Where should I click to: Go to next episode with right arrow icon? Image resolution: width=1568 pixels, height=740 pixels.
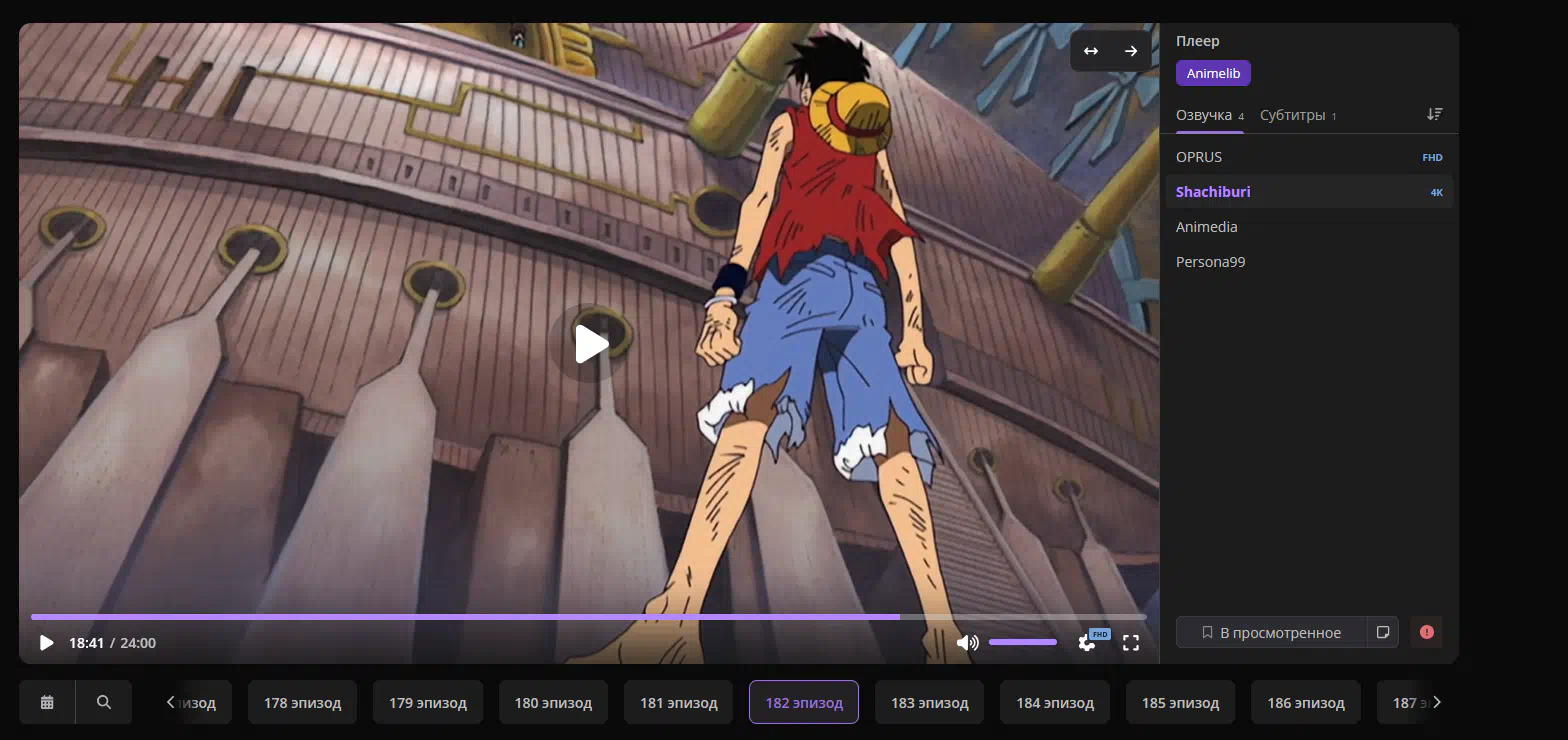1131,51
